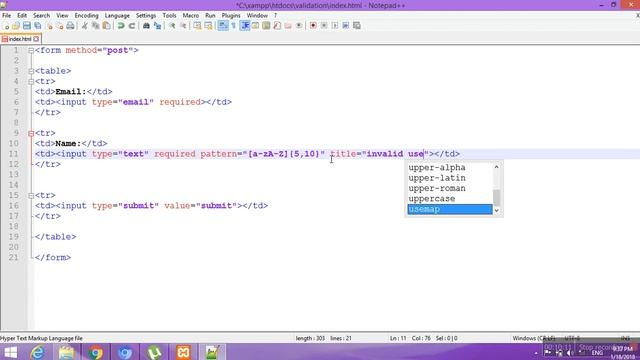This screenshot has height=360, width=640.
Task: Open the Language menu
Action: pos(117,16)
